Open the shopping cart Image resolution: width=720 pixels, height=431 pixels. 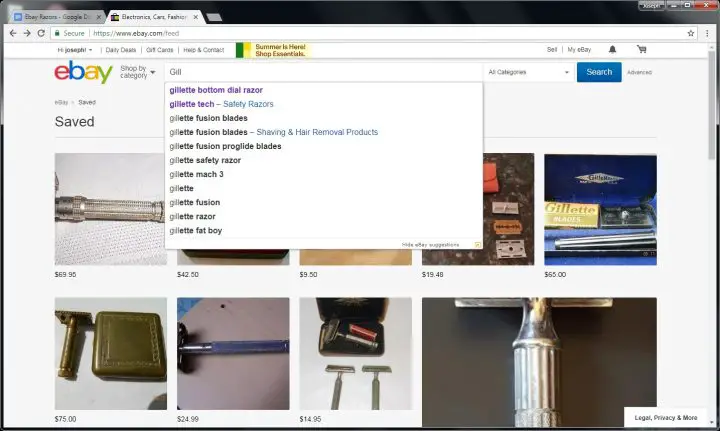(641, 49)
